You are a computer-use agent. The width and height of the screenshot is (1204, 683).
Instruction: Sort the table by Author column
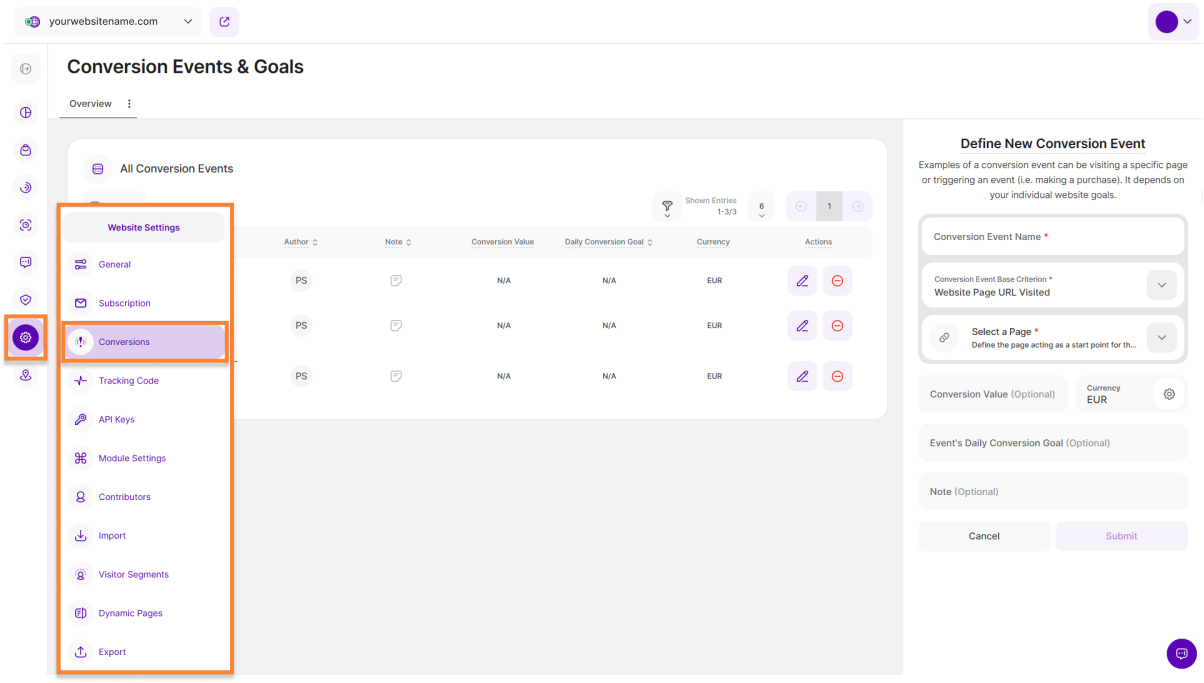301,242
